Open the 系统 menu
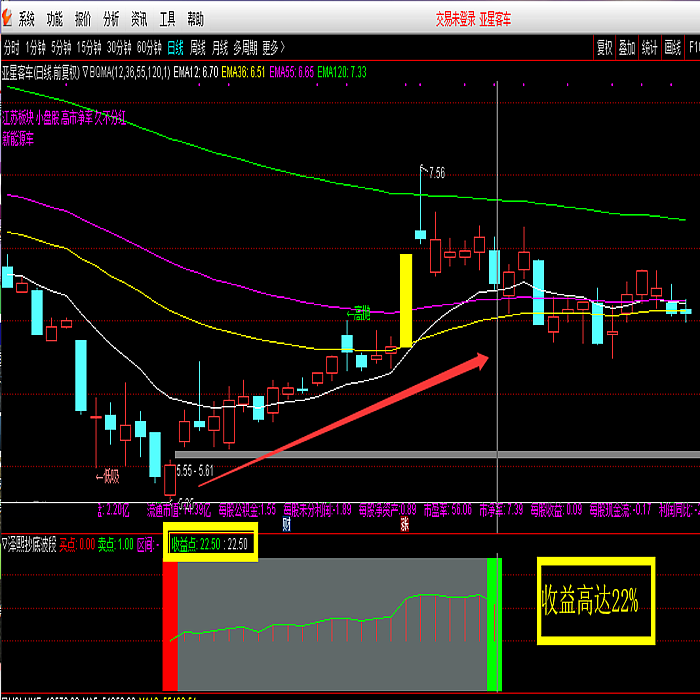This screenshot has height=700, width=700. 27,19
